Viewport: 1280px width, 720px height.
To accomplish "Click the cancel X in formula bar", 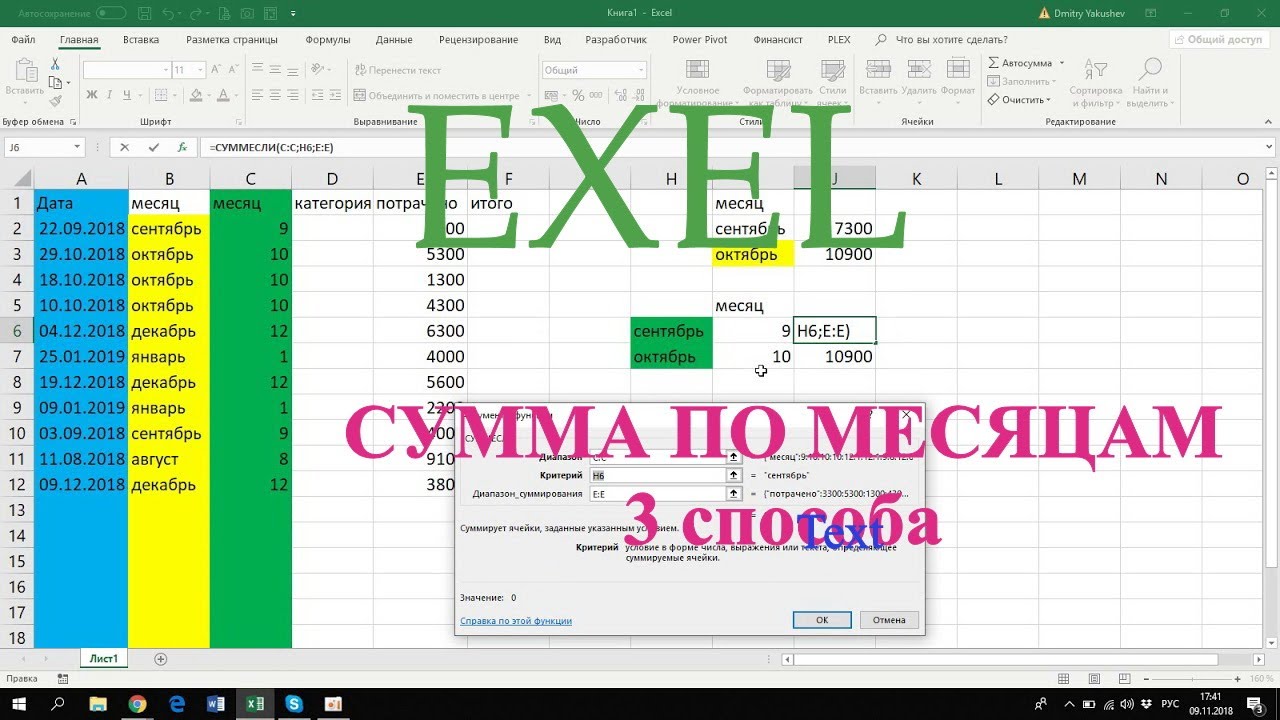I will pyautogui.click(x=124, y=147).
